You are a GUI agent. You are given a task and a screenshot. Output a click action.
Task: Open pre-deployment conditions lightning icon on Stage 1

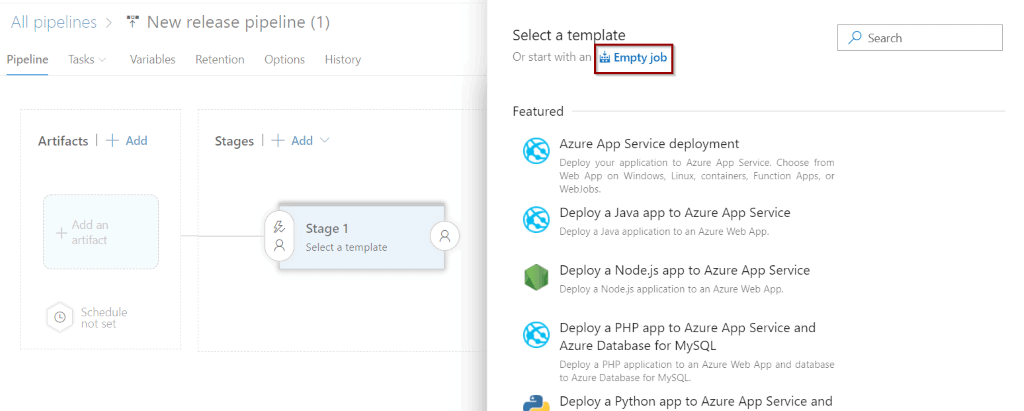tap(280, 227)
